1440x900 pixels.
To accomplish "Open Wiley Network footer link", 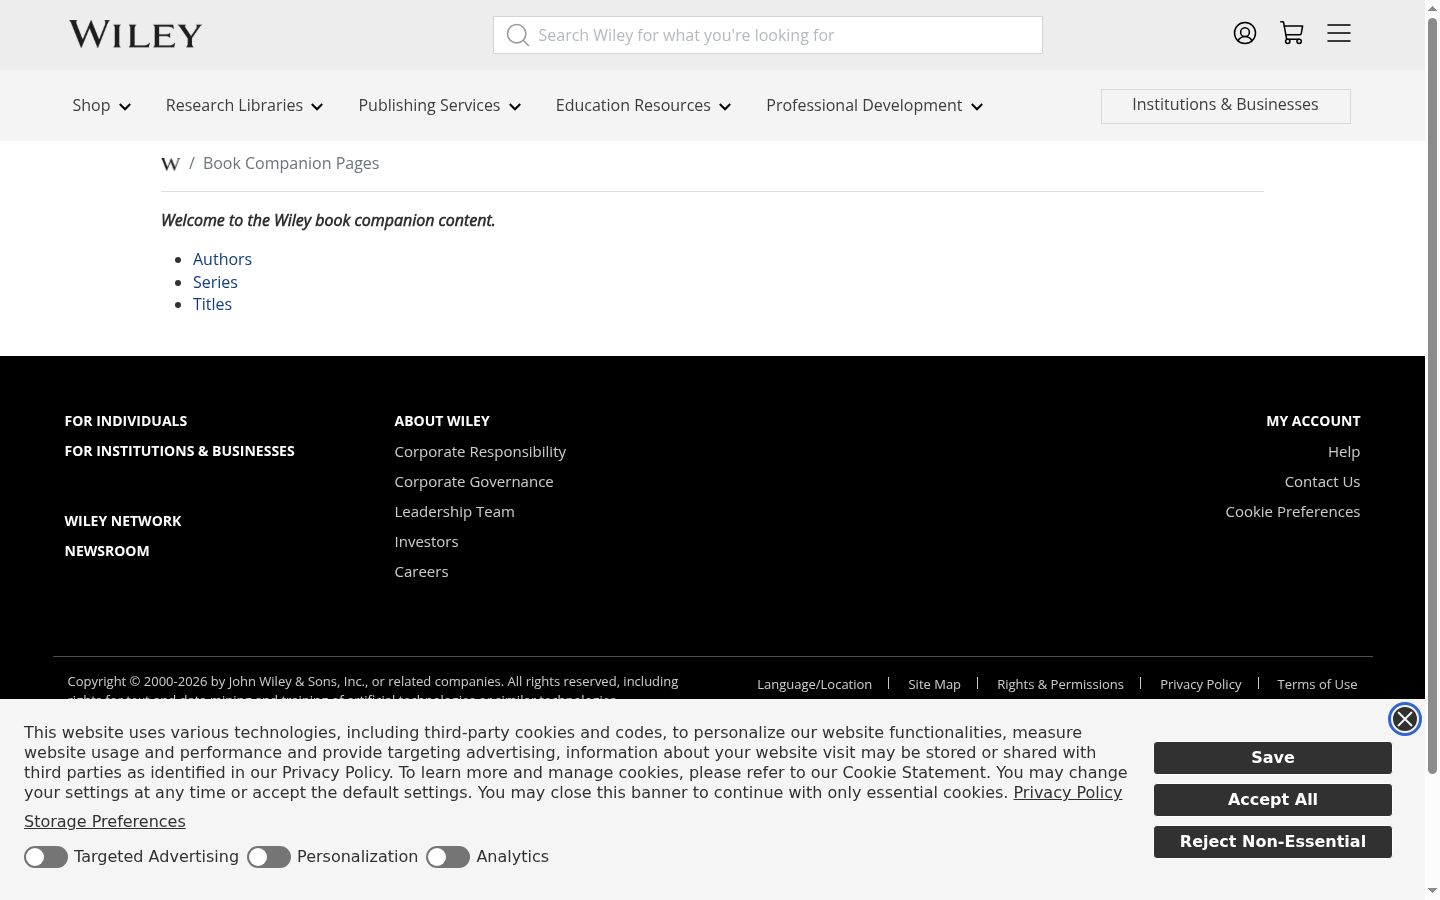I will (123, 521).
